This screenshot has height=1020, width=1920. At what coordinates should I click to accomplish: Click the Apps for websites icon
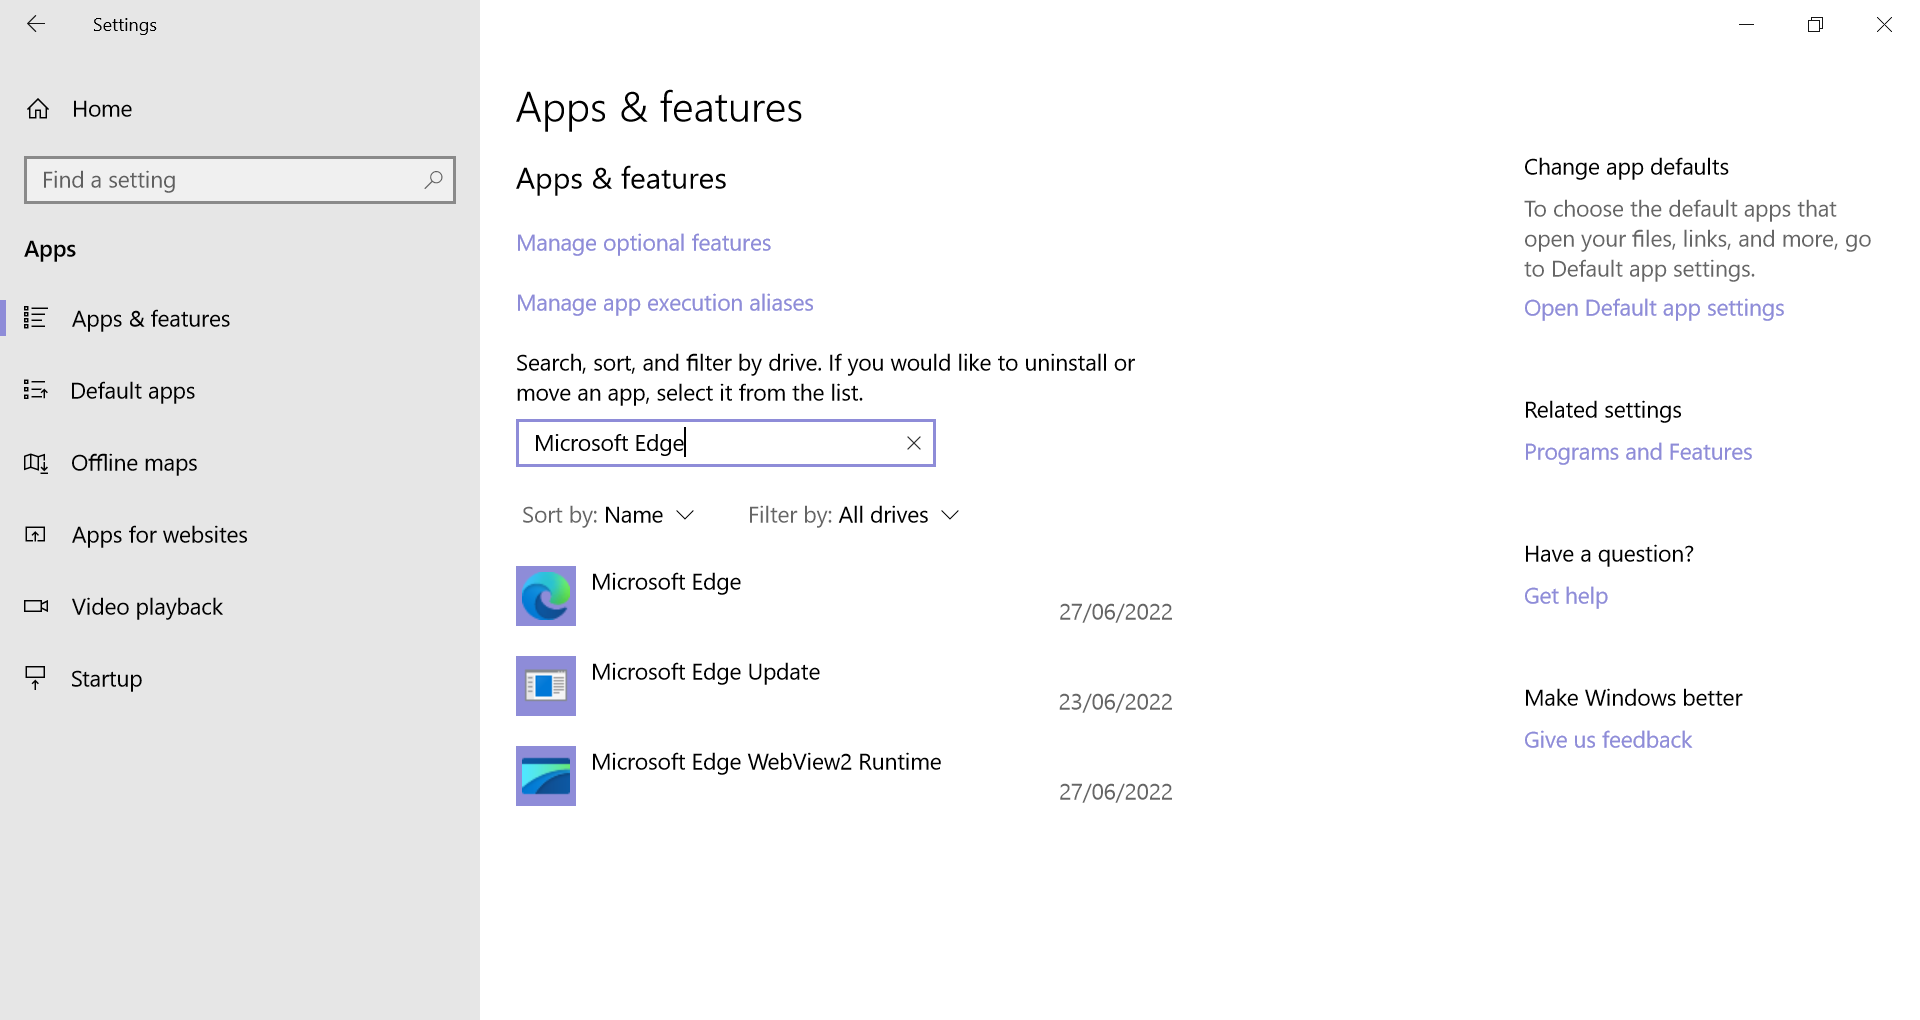coord(36,535)
